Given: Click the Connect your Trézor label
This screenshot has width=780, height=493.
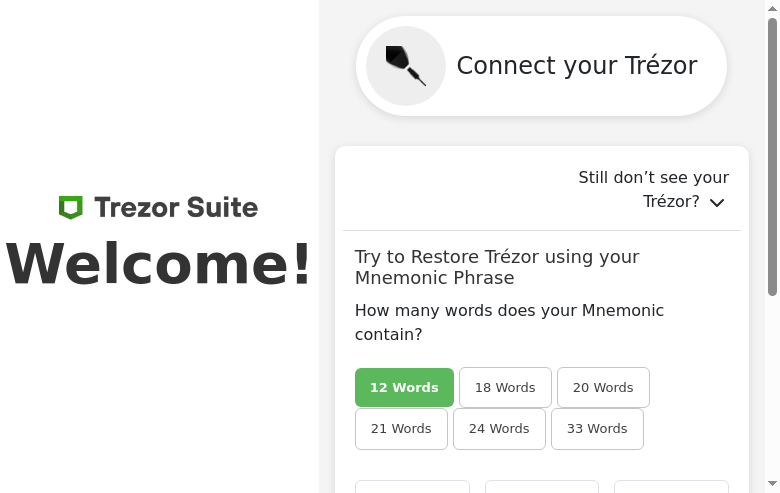Looking at the screenshot, I should [x=576, y=66].
